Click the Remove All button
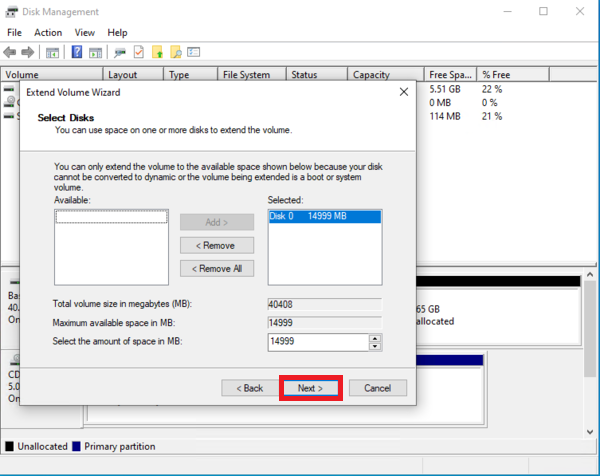600x476 pixels. [217, 268]
